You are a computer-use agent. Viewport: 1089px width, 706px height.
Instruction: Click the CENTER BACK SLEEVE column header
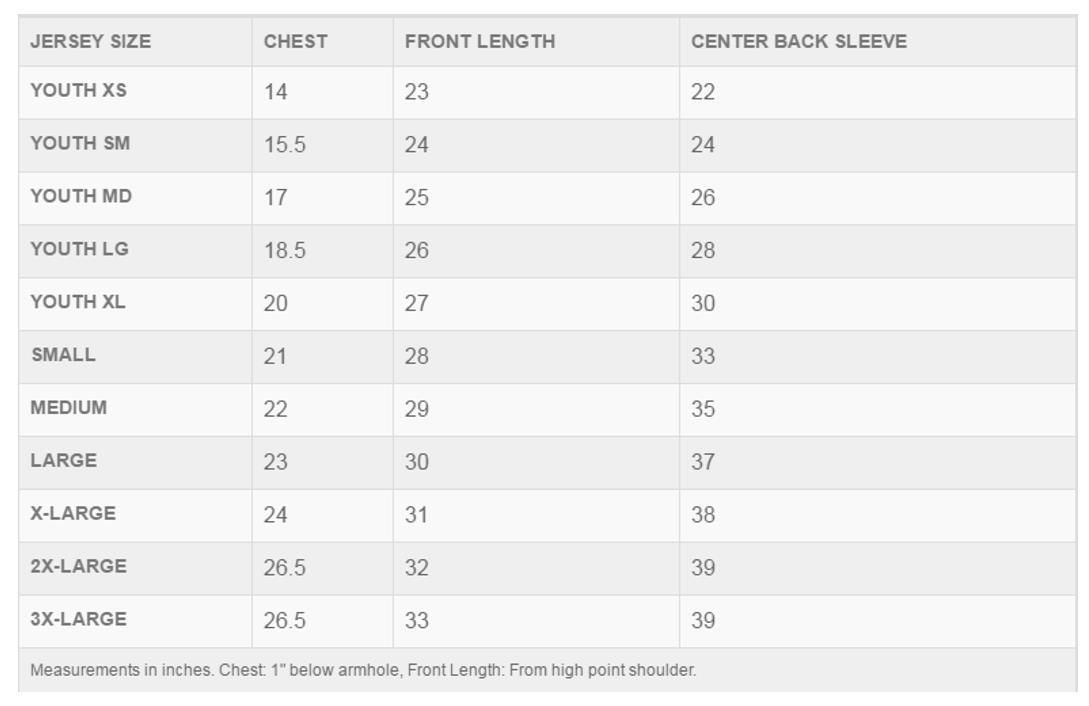pos(799,42)
